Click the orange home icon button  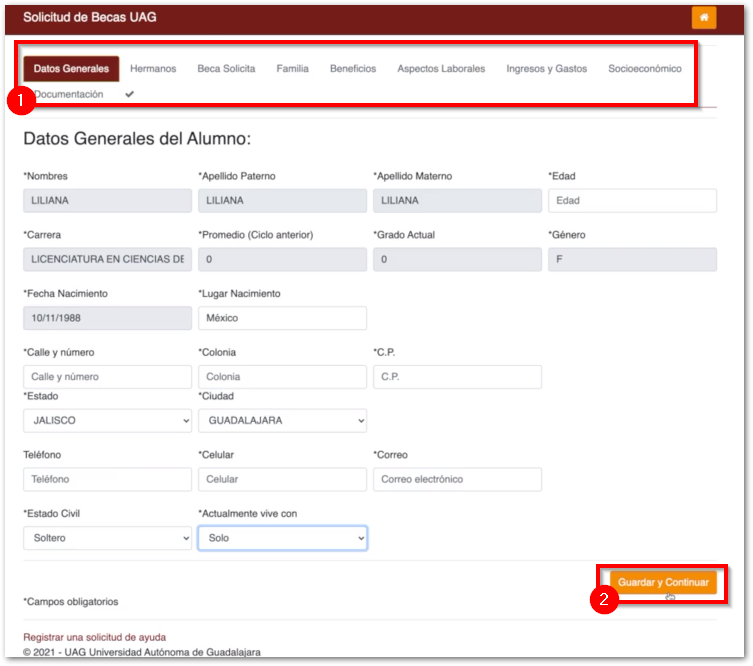click(x=704, y=18)
